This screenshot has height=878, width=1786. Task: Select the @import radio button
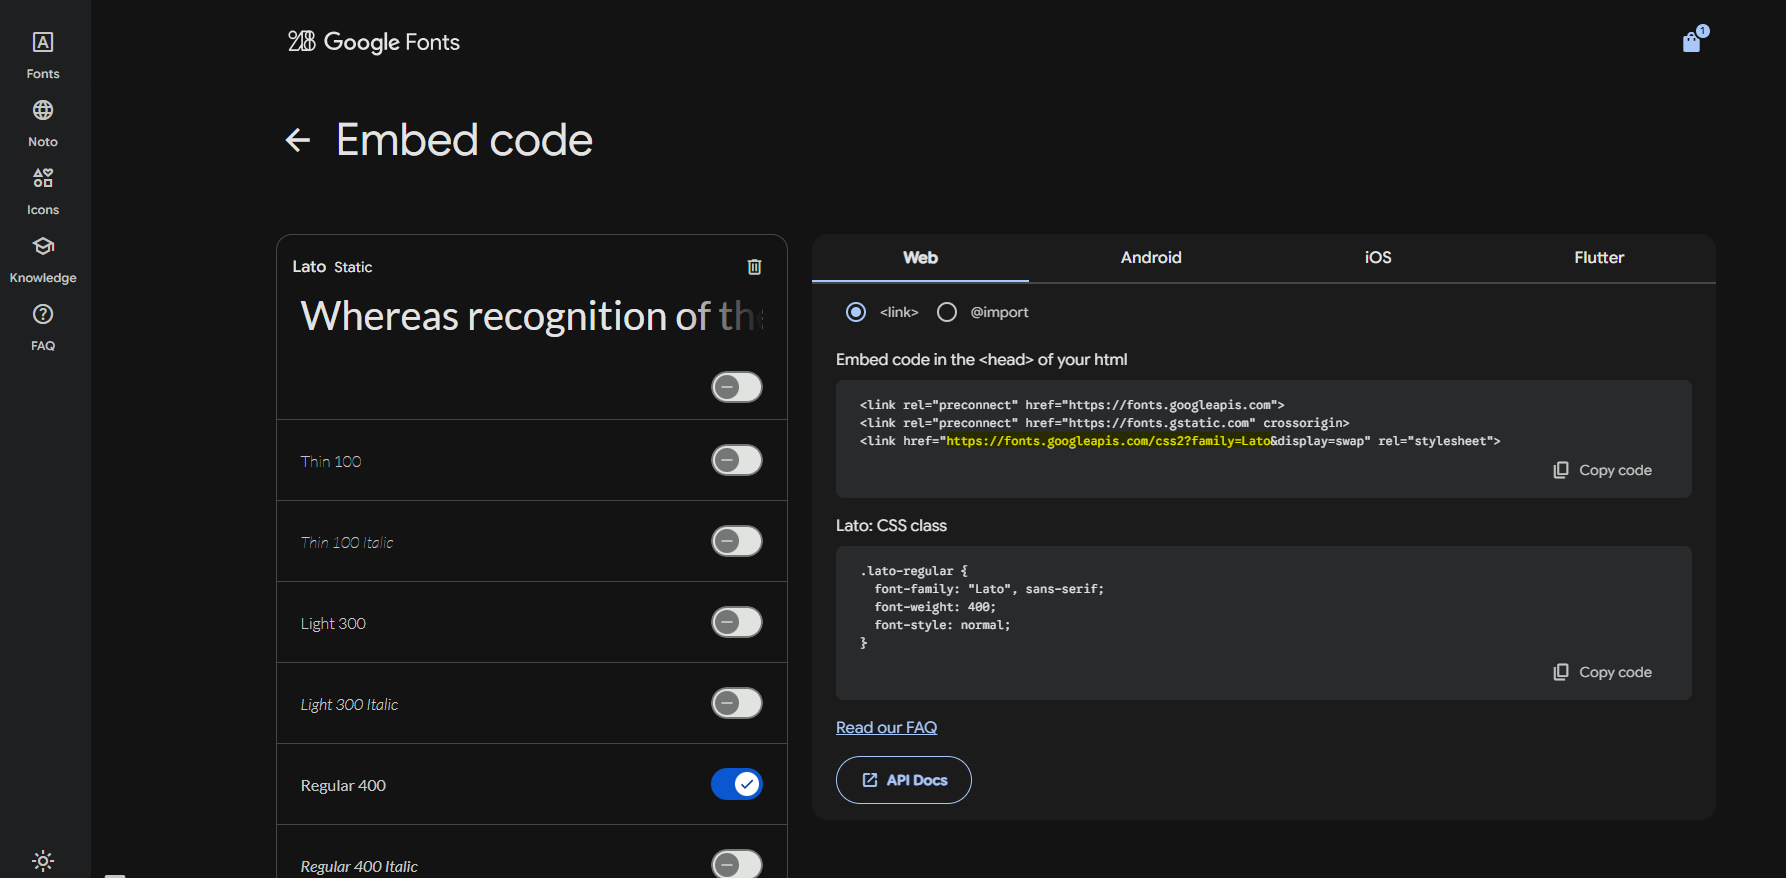947,312
